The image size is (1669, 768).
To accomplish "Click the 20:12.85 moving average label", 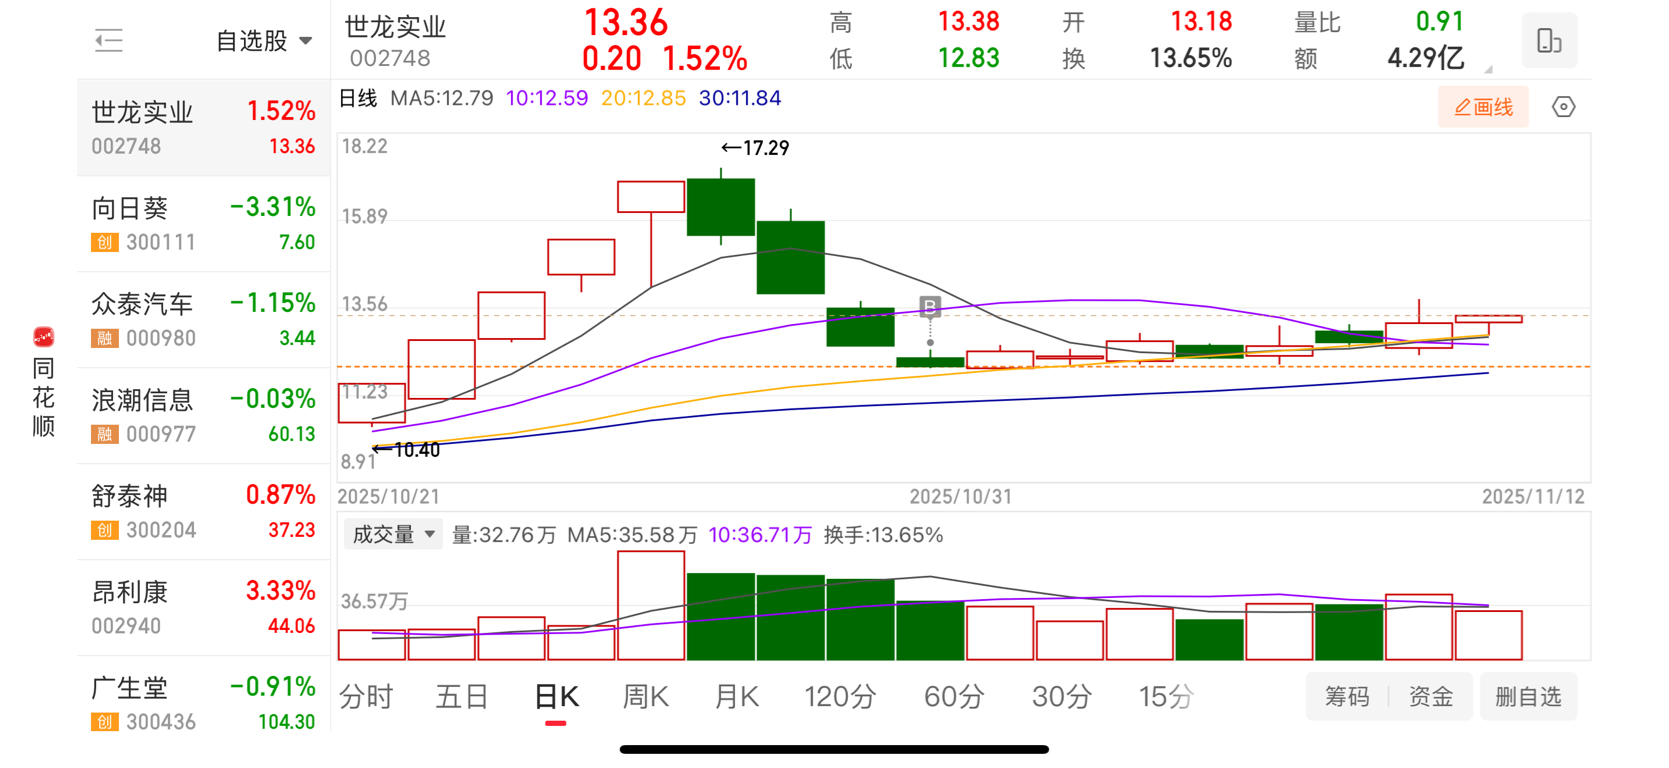I will pyautogui.click(x=643, y=98).
